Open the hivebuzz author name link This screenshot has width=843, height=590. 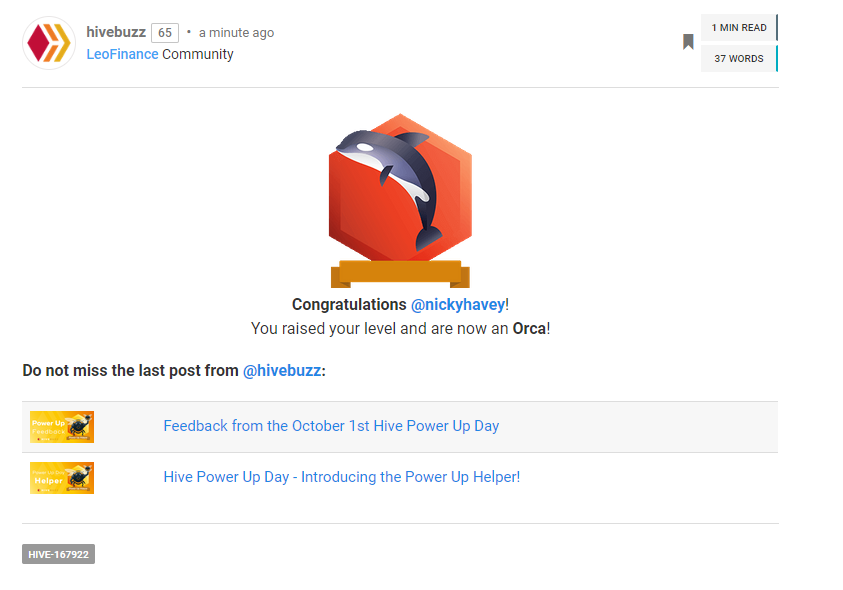click(x=116, y=32)
